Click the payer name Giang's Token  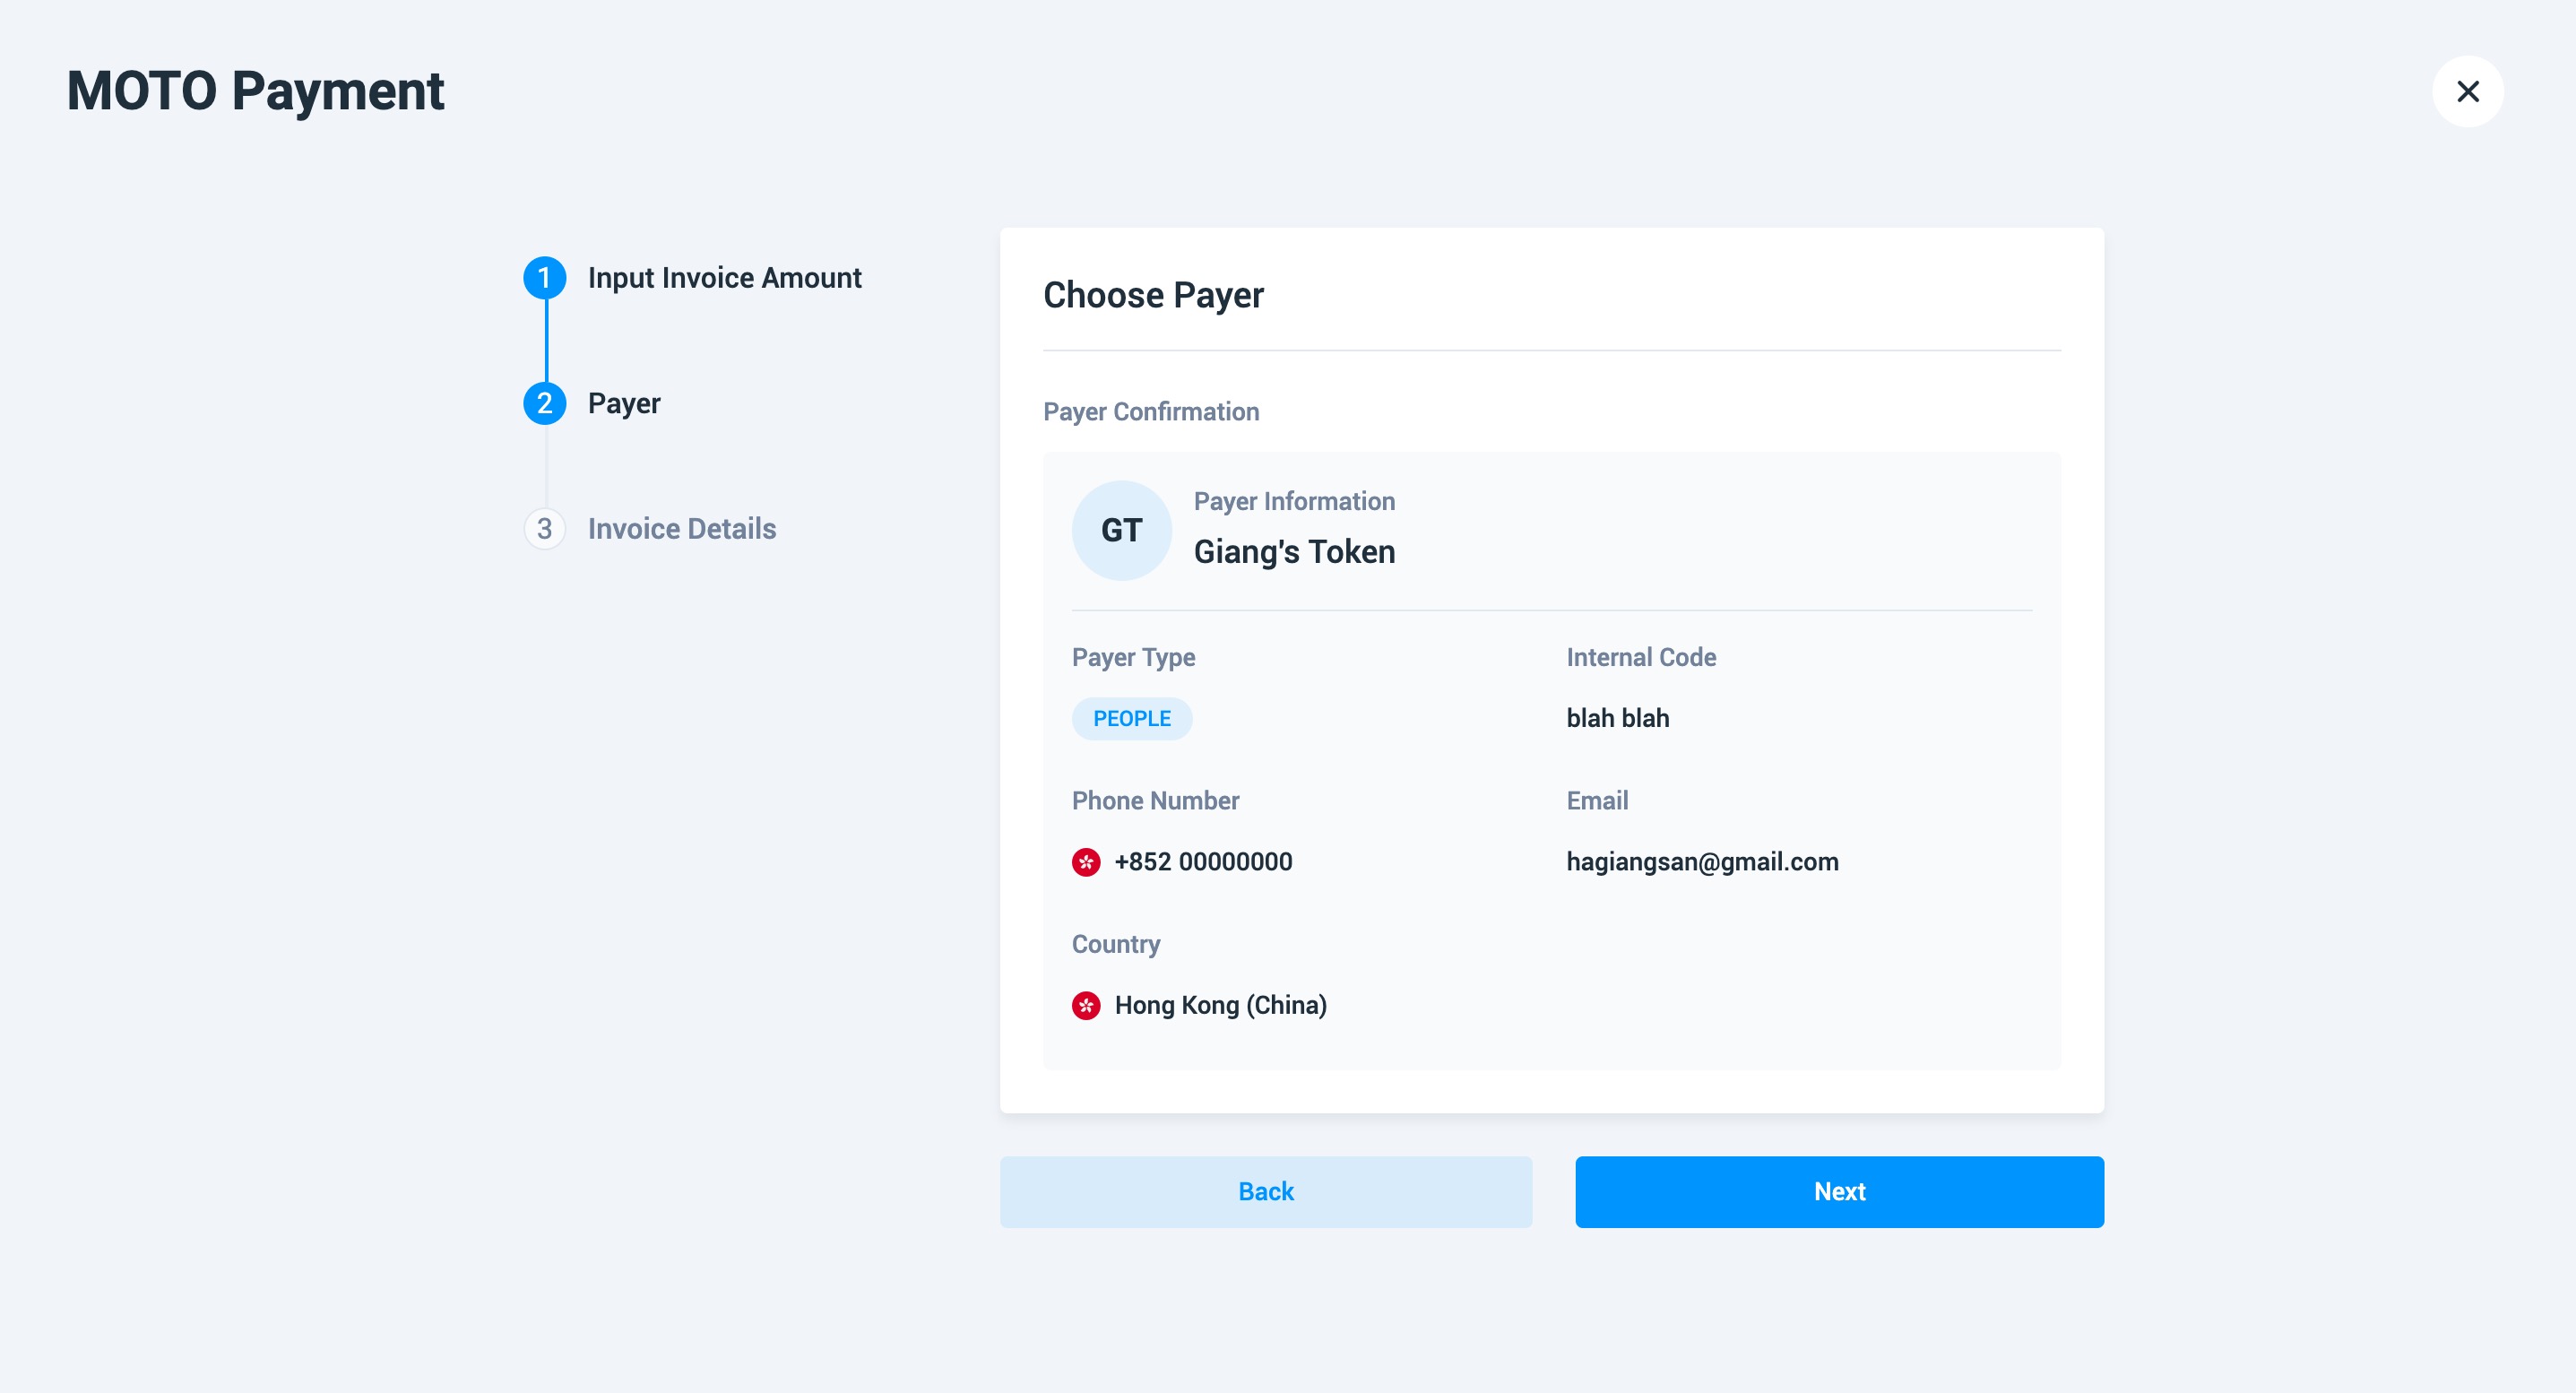point(1294,551)
